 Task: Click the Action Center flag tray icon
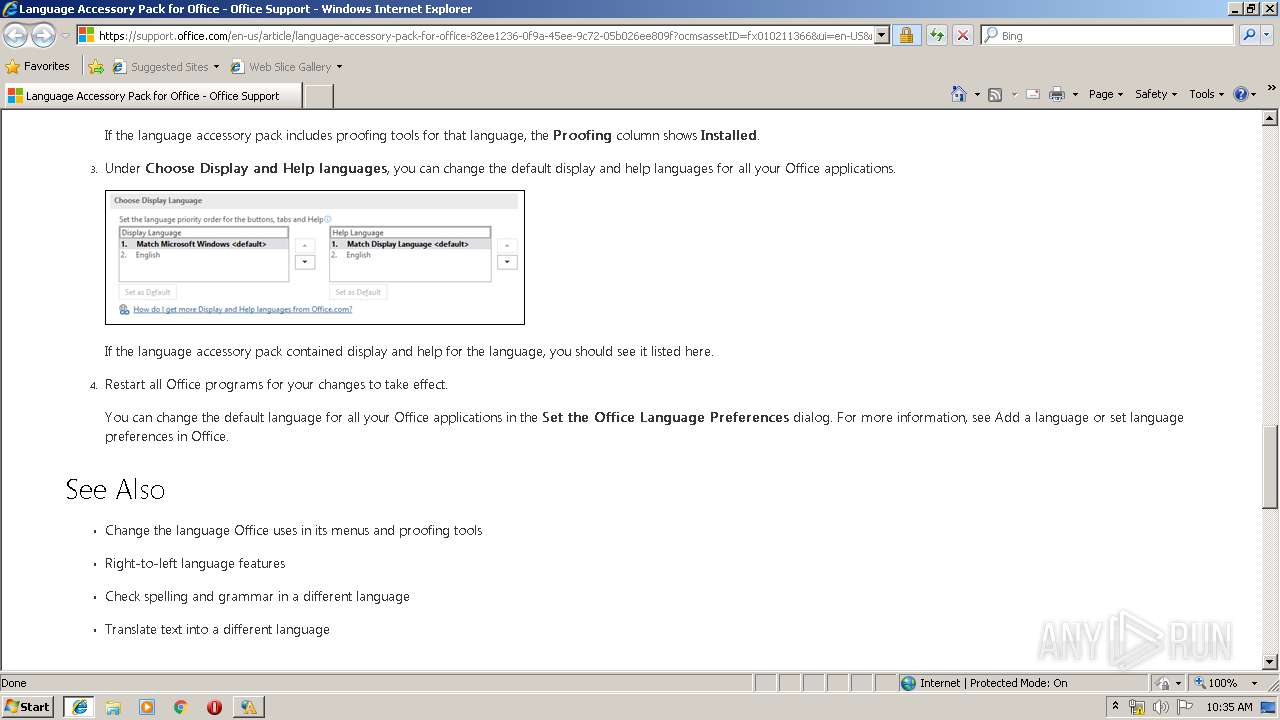[1184, 707]
